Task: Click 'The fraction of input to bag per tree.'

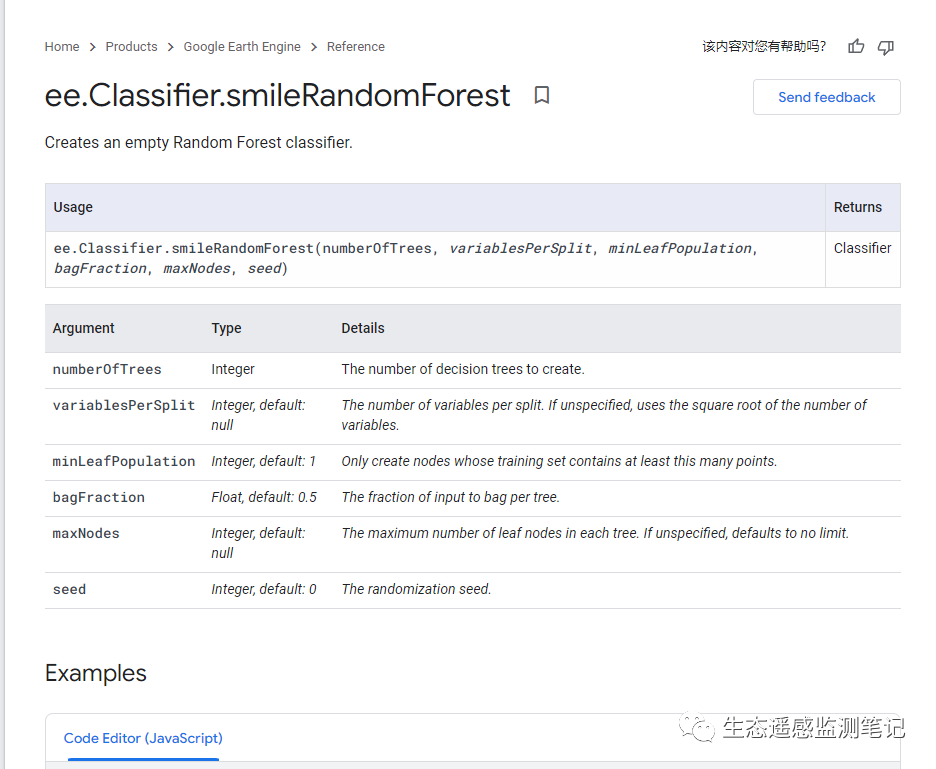Action: point(451,497)
